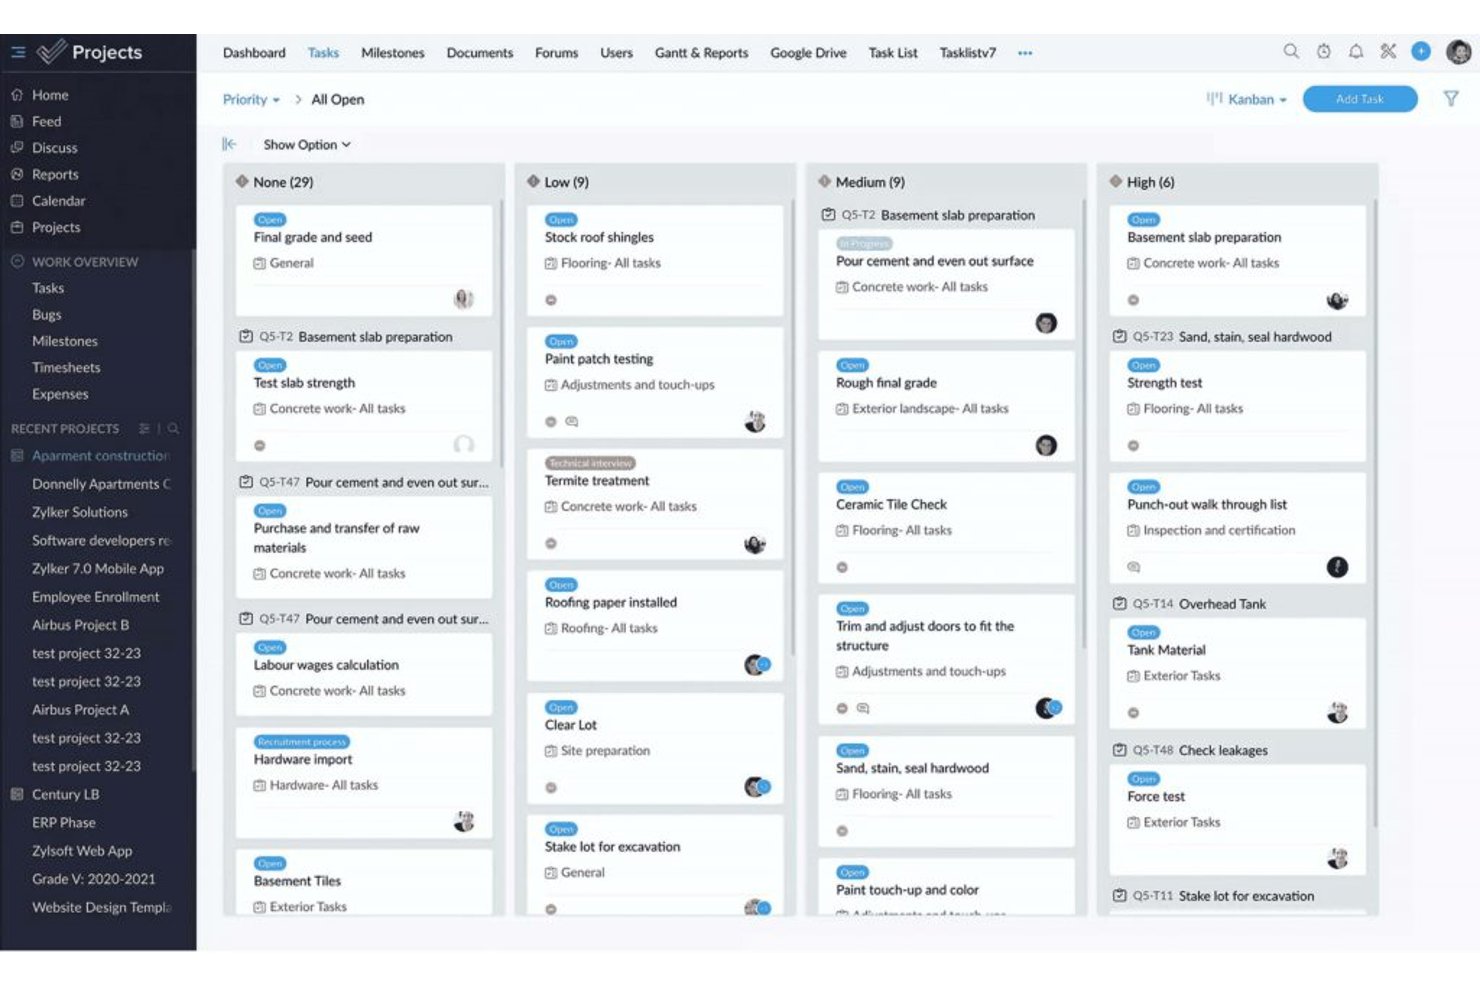Open the Century LB project
This screenshot has height=987, width=1480.
click(x=65, y=794)
